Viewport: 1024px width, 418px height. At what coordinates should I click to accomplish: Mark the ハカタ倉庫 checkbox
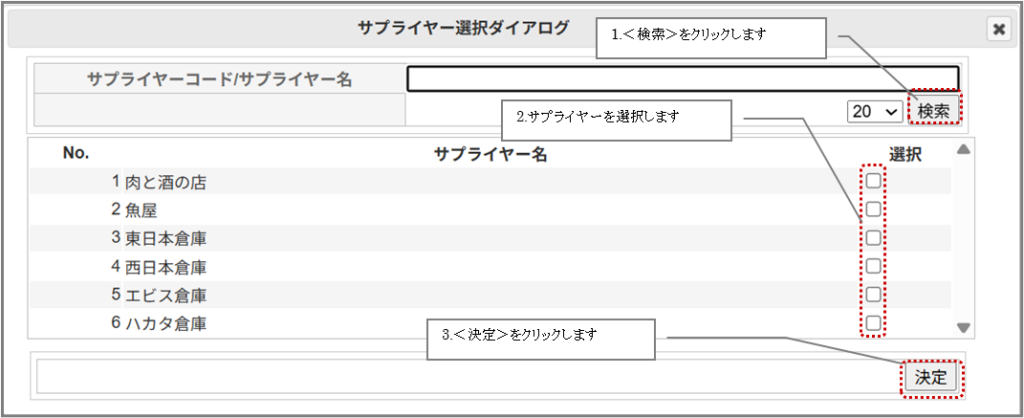pos(873,323)
